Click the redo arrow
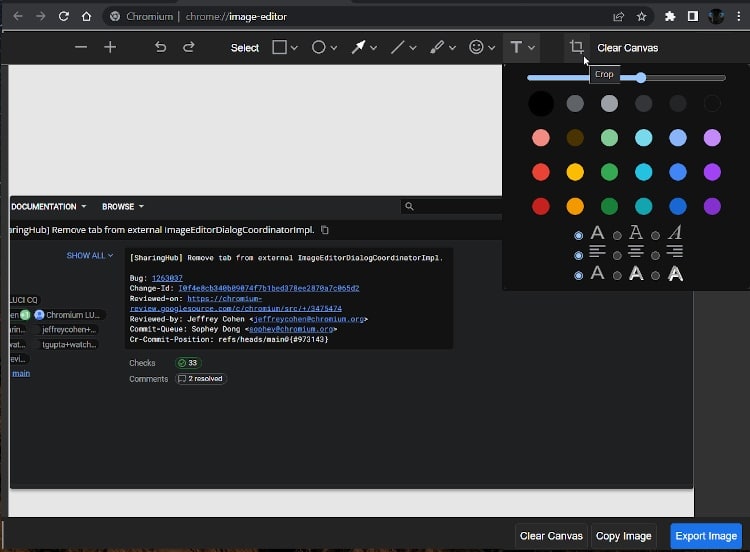Screen dimensions: 750x552 [x=189, y=47]
